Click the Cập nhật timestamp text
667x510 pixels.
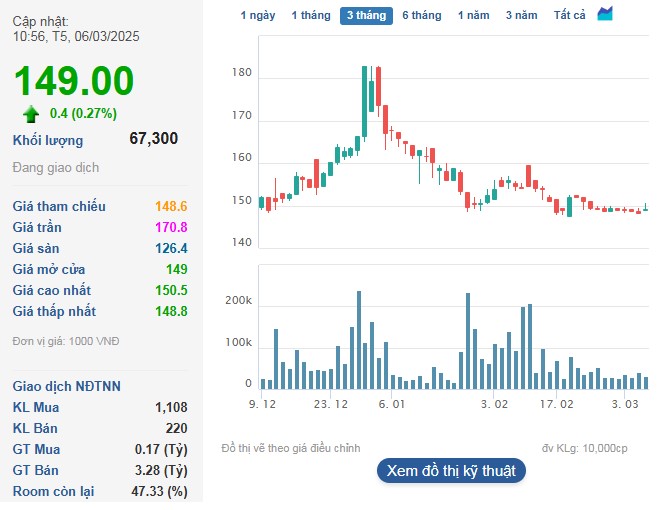tap(76, 27)
